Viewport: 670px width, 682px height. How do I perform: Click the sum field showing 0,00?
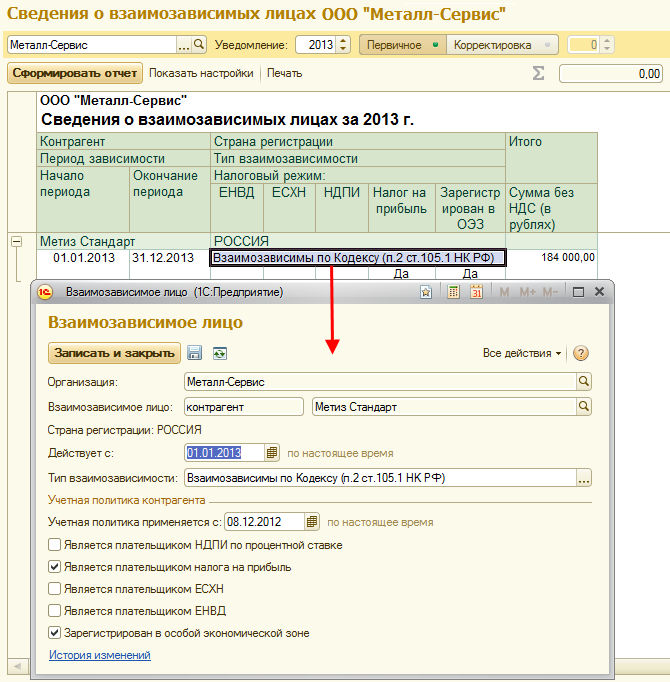[611, 74]
